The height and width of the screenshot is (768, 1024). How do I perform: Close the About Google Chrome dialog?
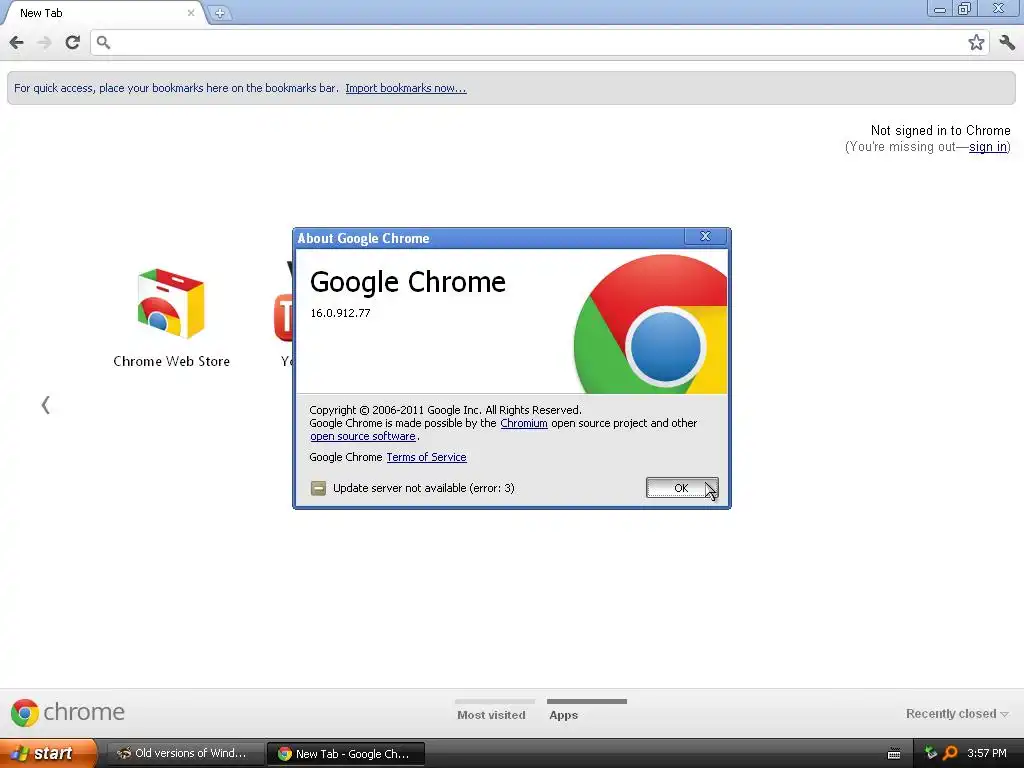[x=705, y=236]
